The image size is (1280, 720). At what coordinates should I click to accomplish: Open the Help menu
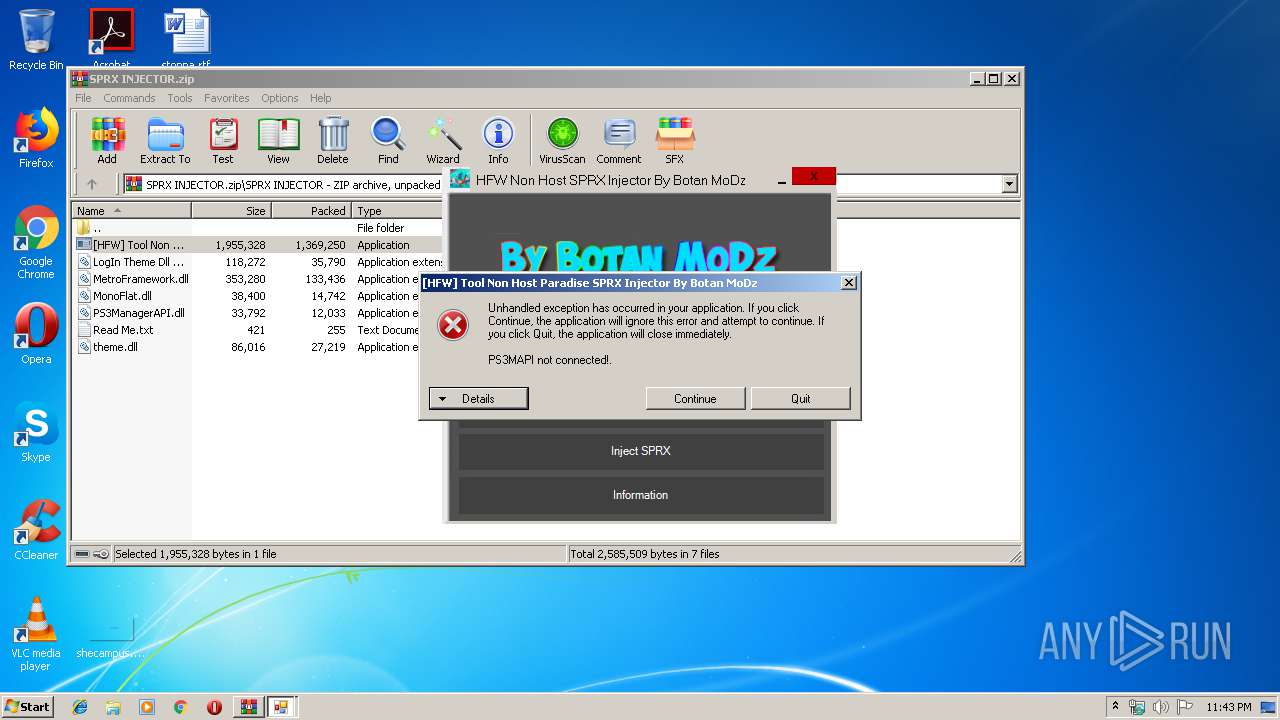[320, 98]
